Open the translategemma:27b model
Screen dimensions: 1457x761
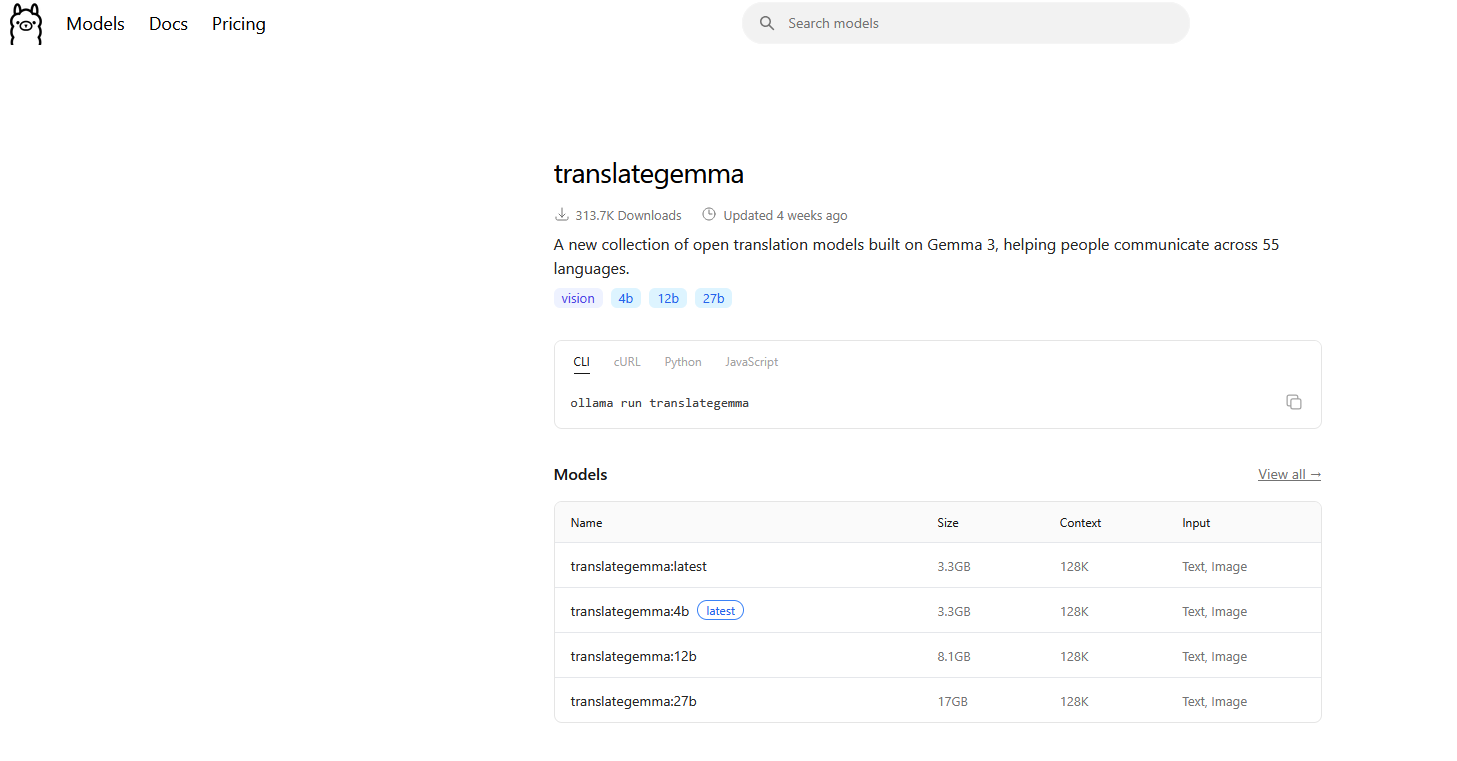pyautogui.click(x=634, y=701)
